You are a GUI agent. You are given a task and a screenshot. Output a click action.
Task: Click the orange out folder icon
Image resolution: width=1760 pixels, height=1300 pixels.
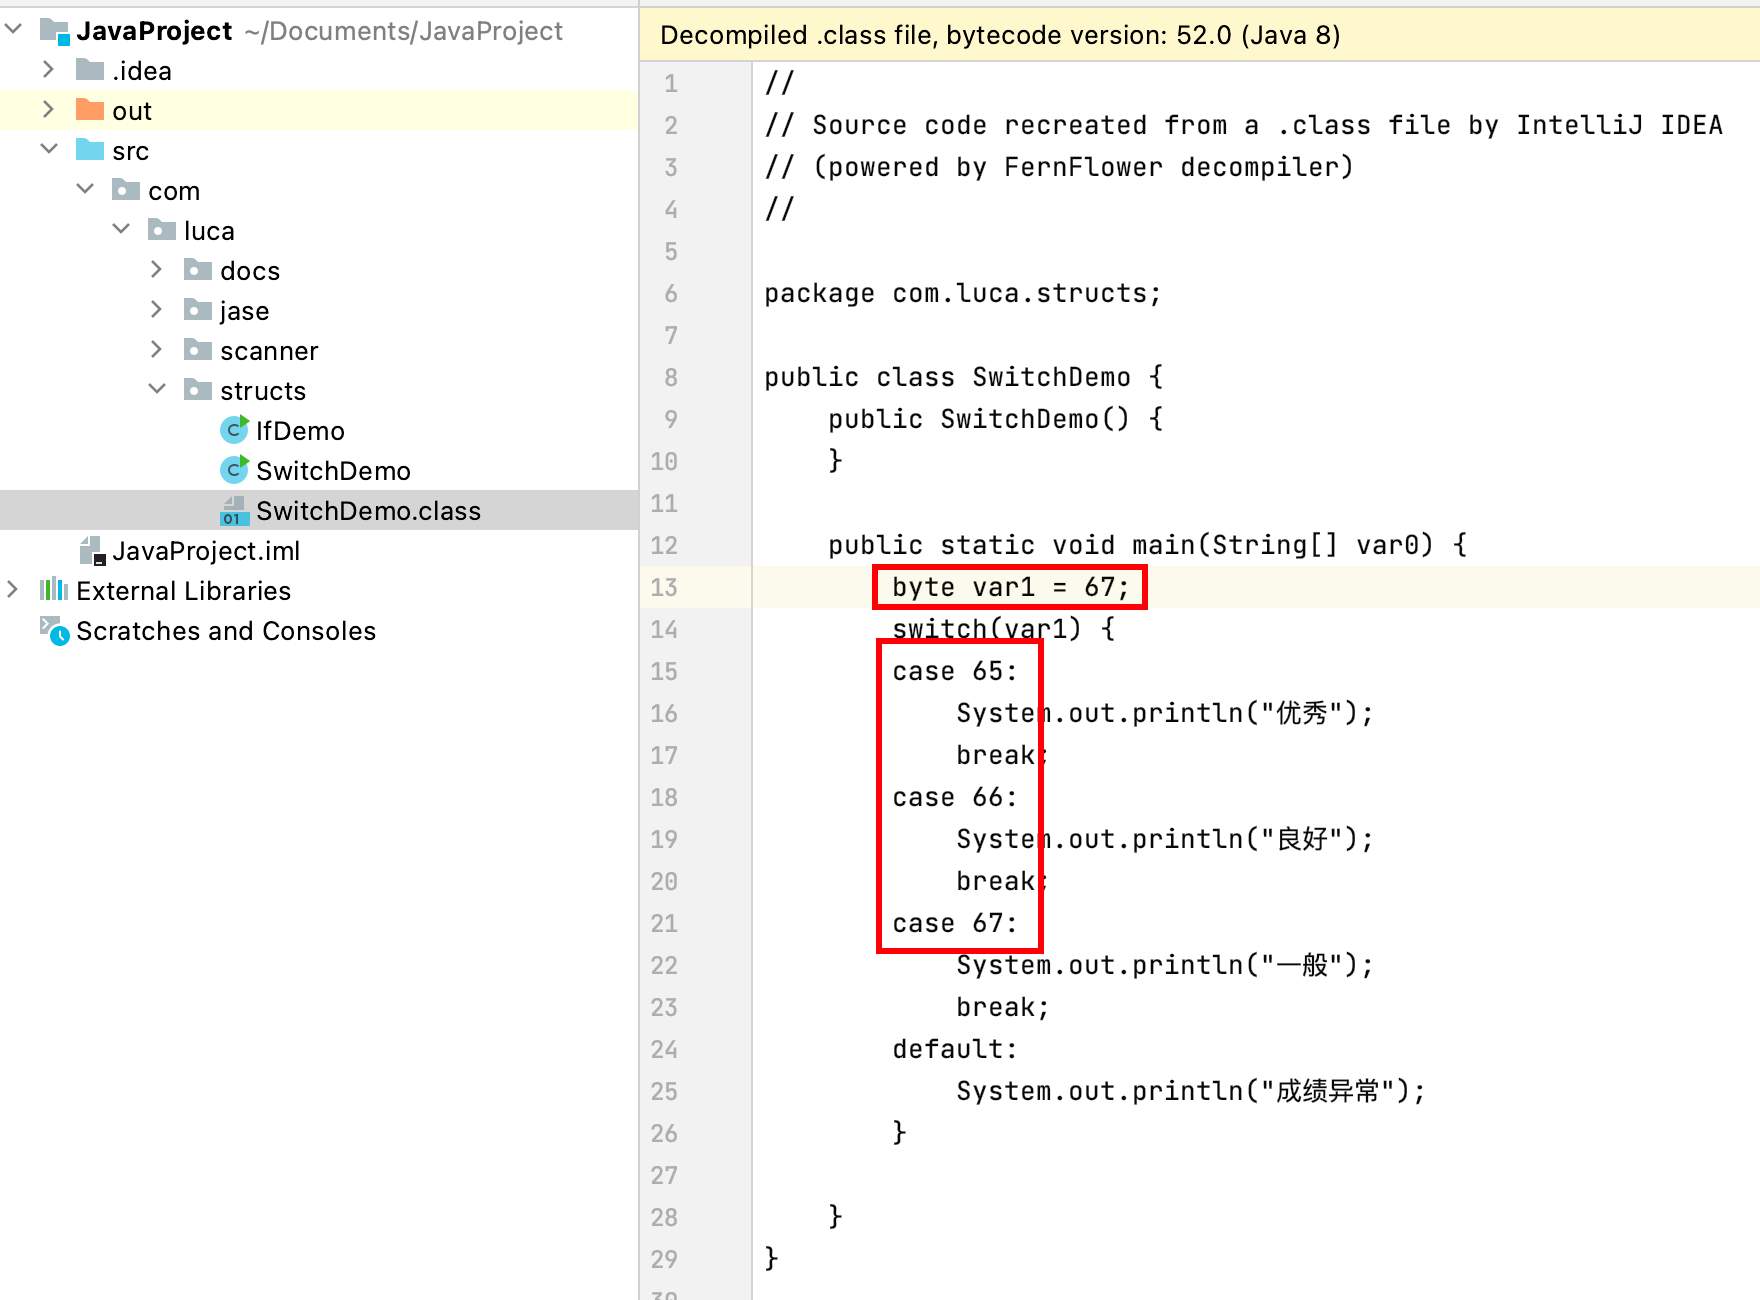coord(90,109)
